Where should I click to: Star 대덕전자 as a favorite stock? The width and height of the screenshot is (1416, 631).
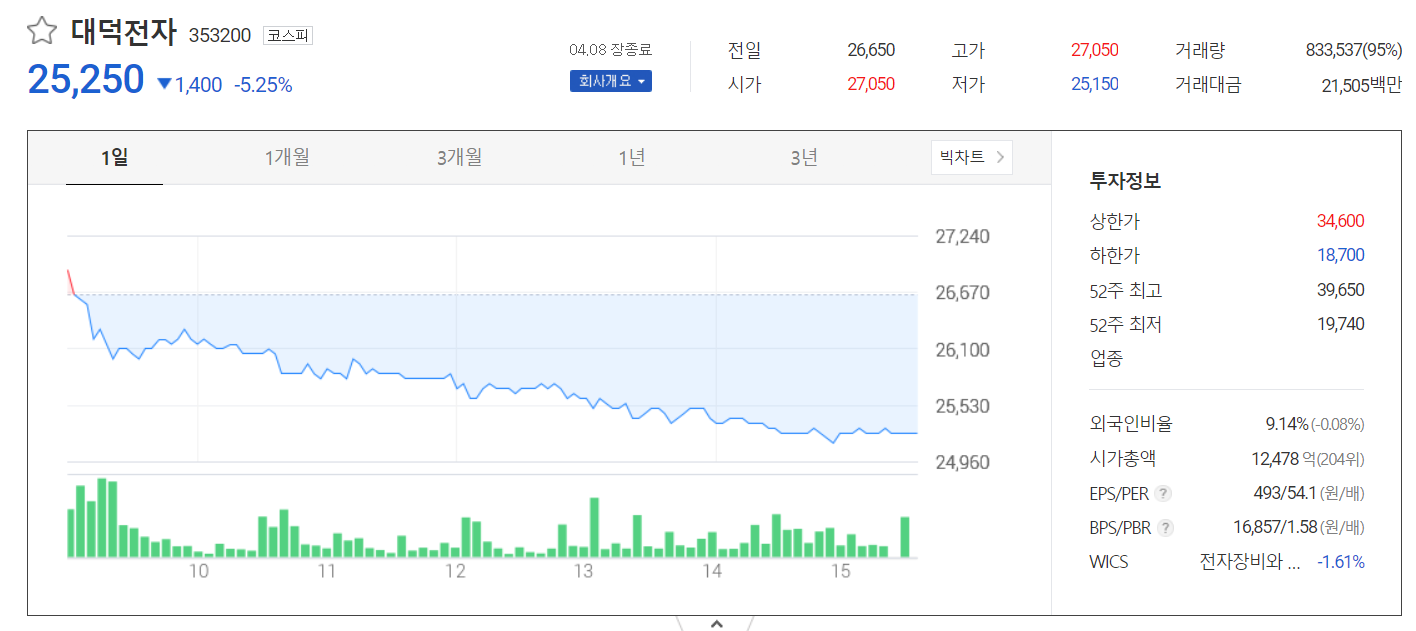click(x=42, y=32)
